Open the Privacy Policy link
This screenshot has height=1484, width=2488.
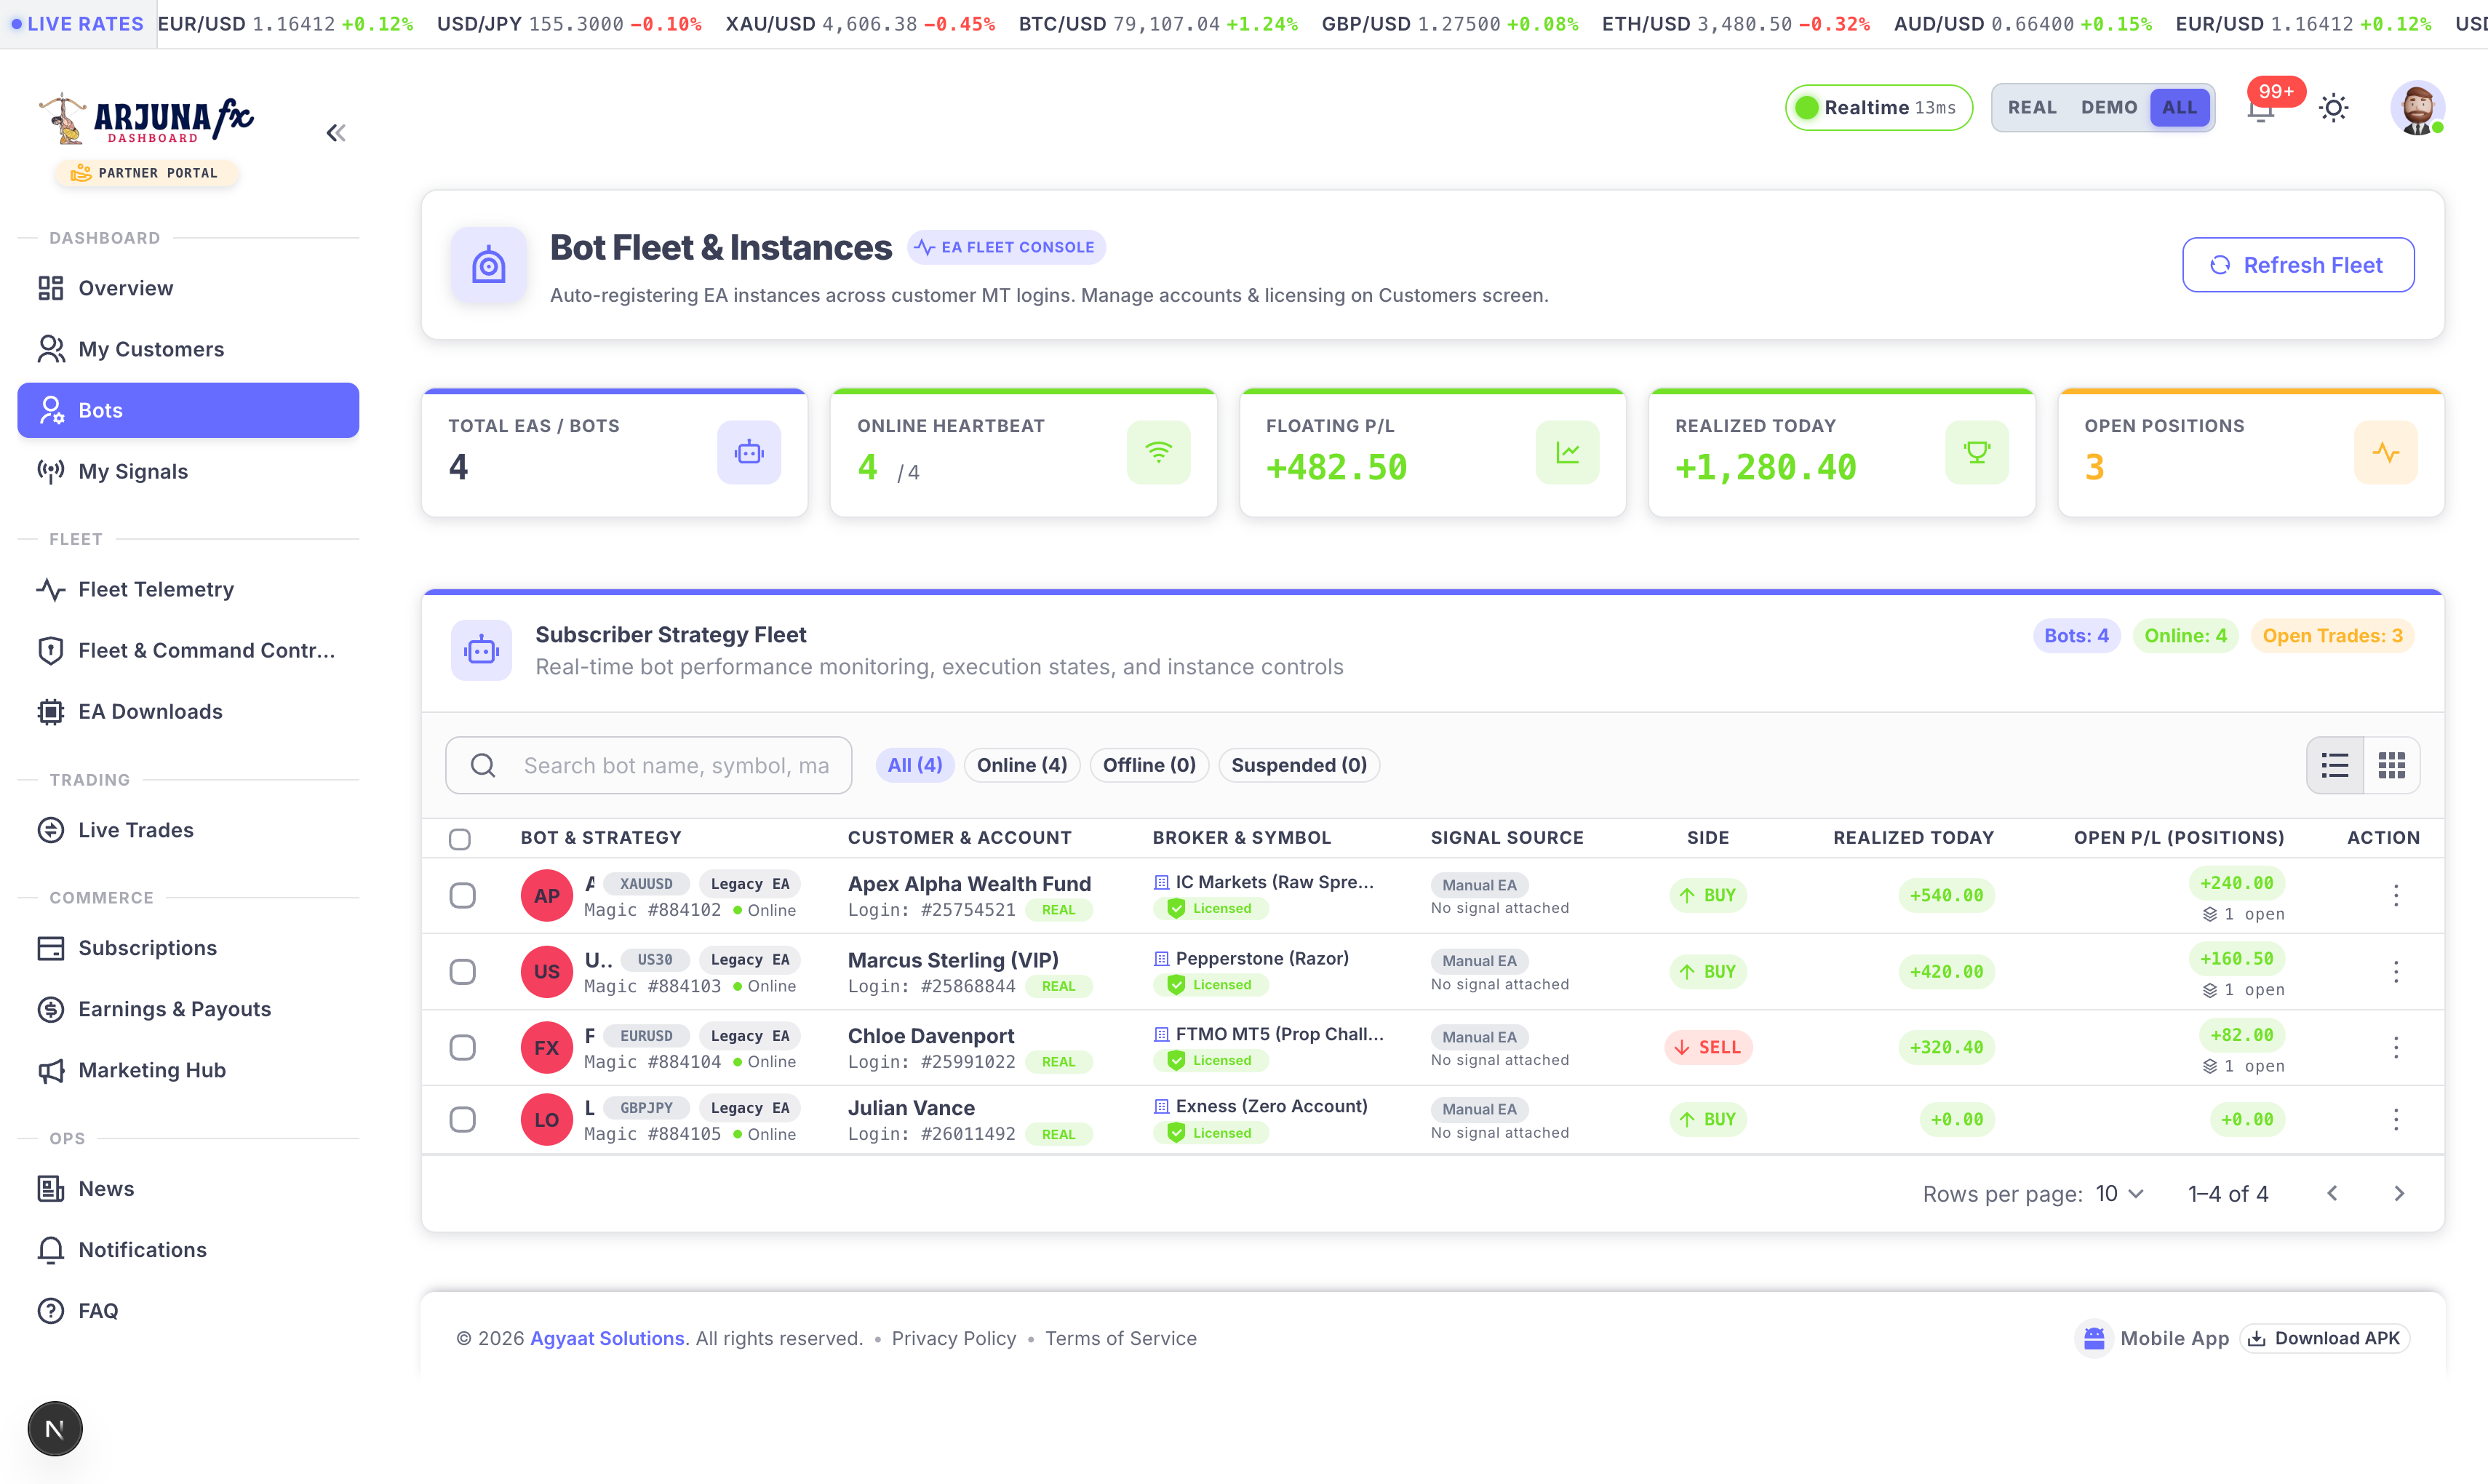(954, 1338)
